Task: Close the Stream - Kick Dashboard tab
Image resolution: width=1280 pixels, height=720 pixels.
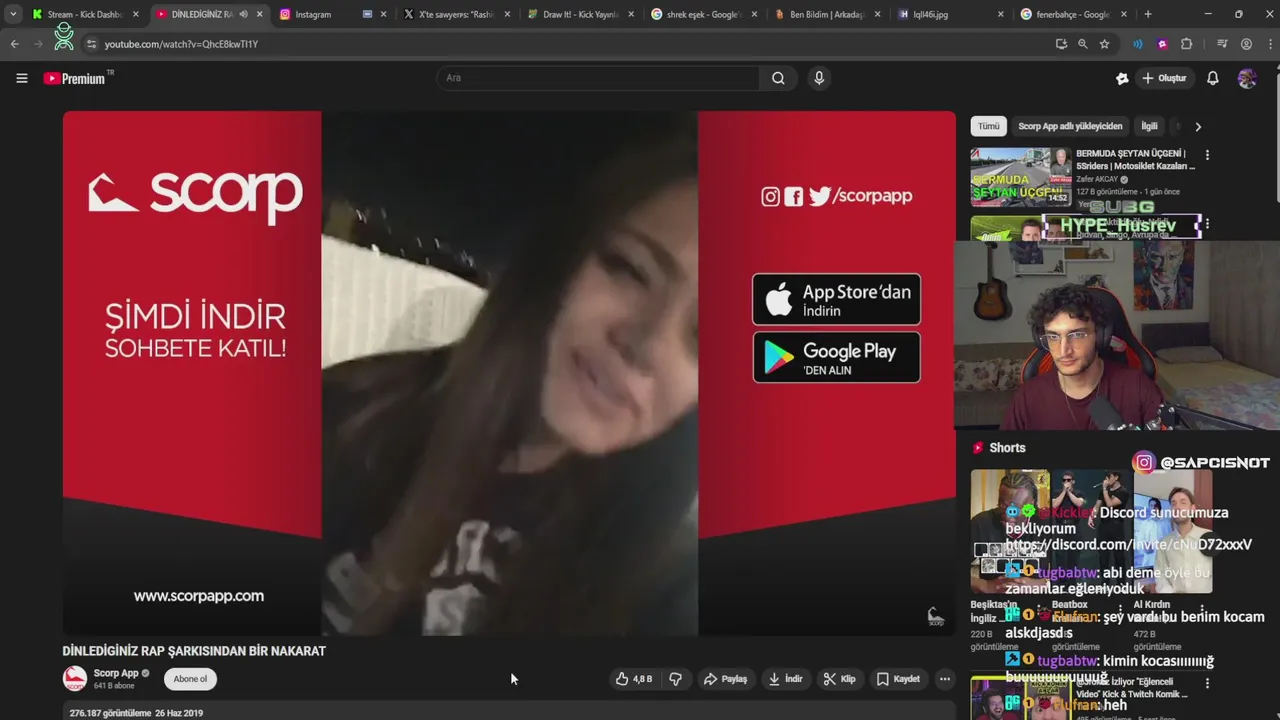Action: pos(135,14)
